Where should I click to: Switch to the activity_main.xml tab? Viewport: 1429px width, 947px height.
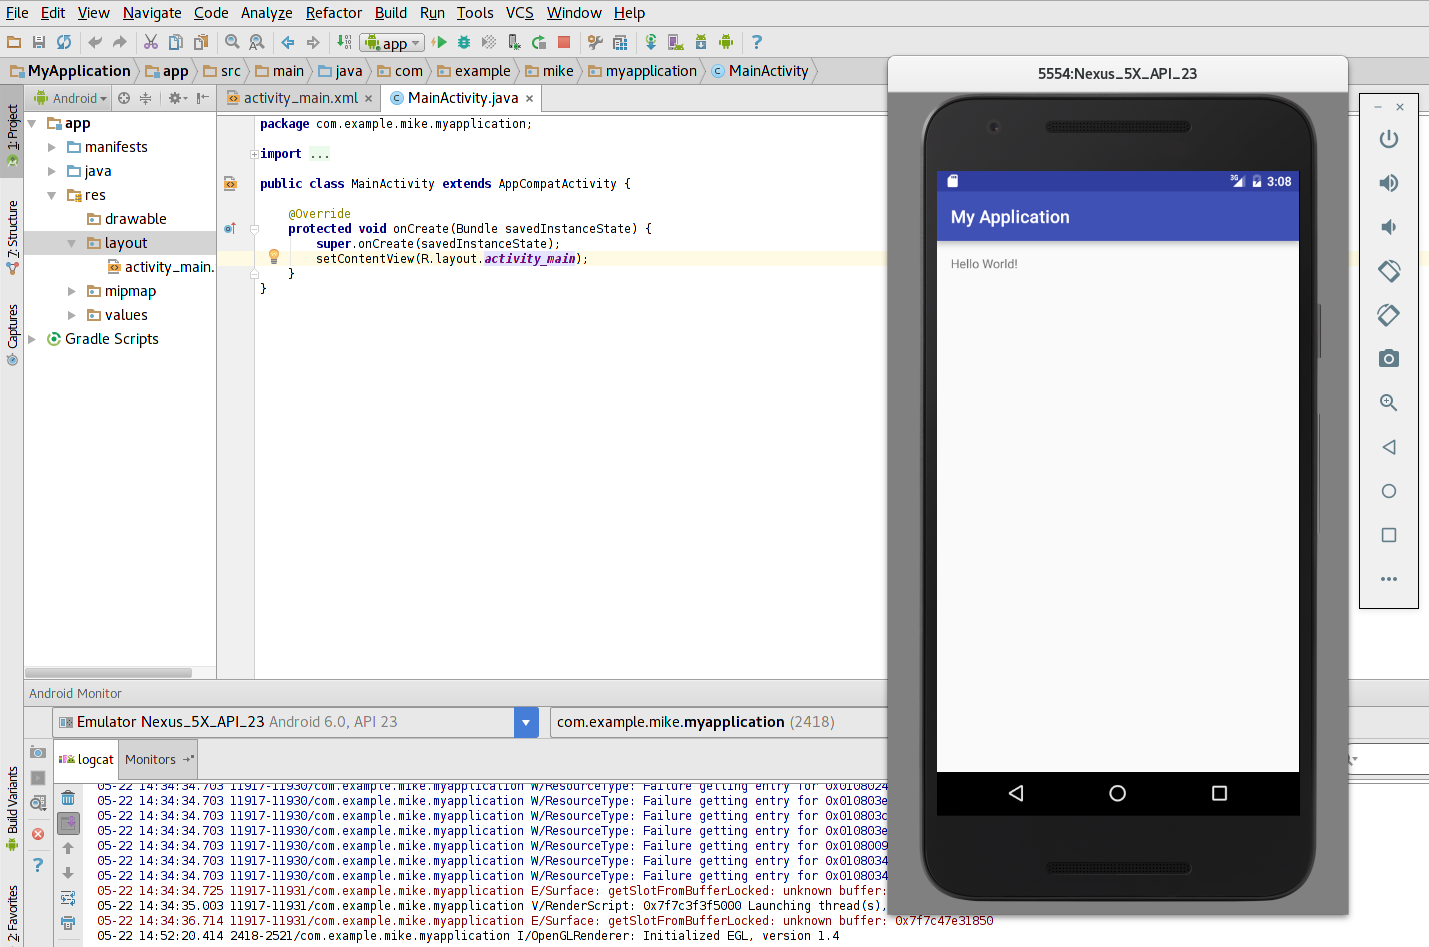(300, 98)
